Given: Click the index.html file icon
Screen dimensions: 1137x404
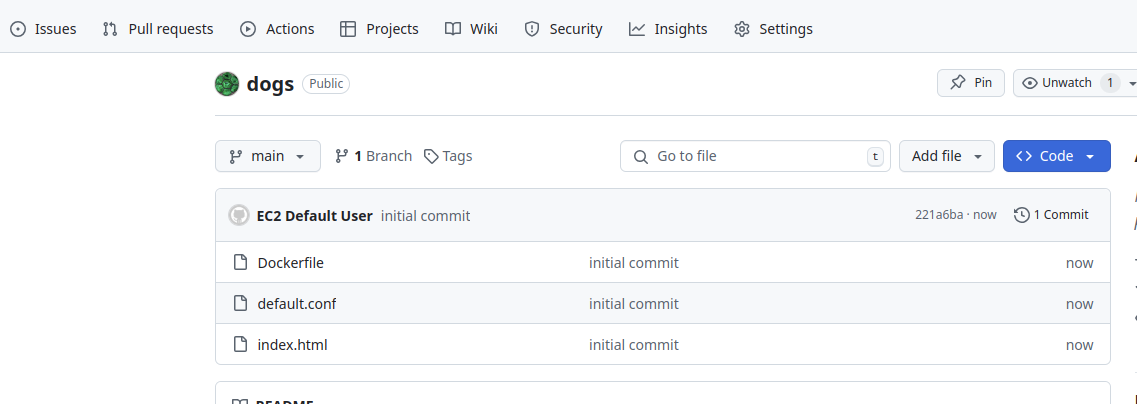Looking at the screenshot, I should click(x=240, y=345).
